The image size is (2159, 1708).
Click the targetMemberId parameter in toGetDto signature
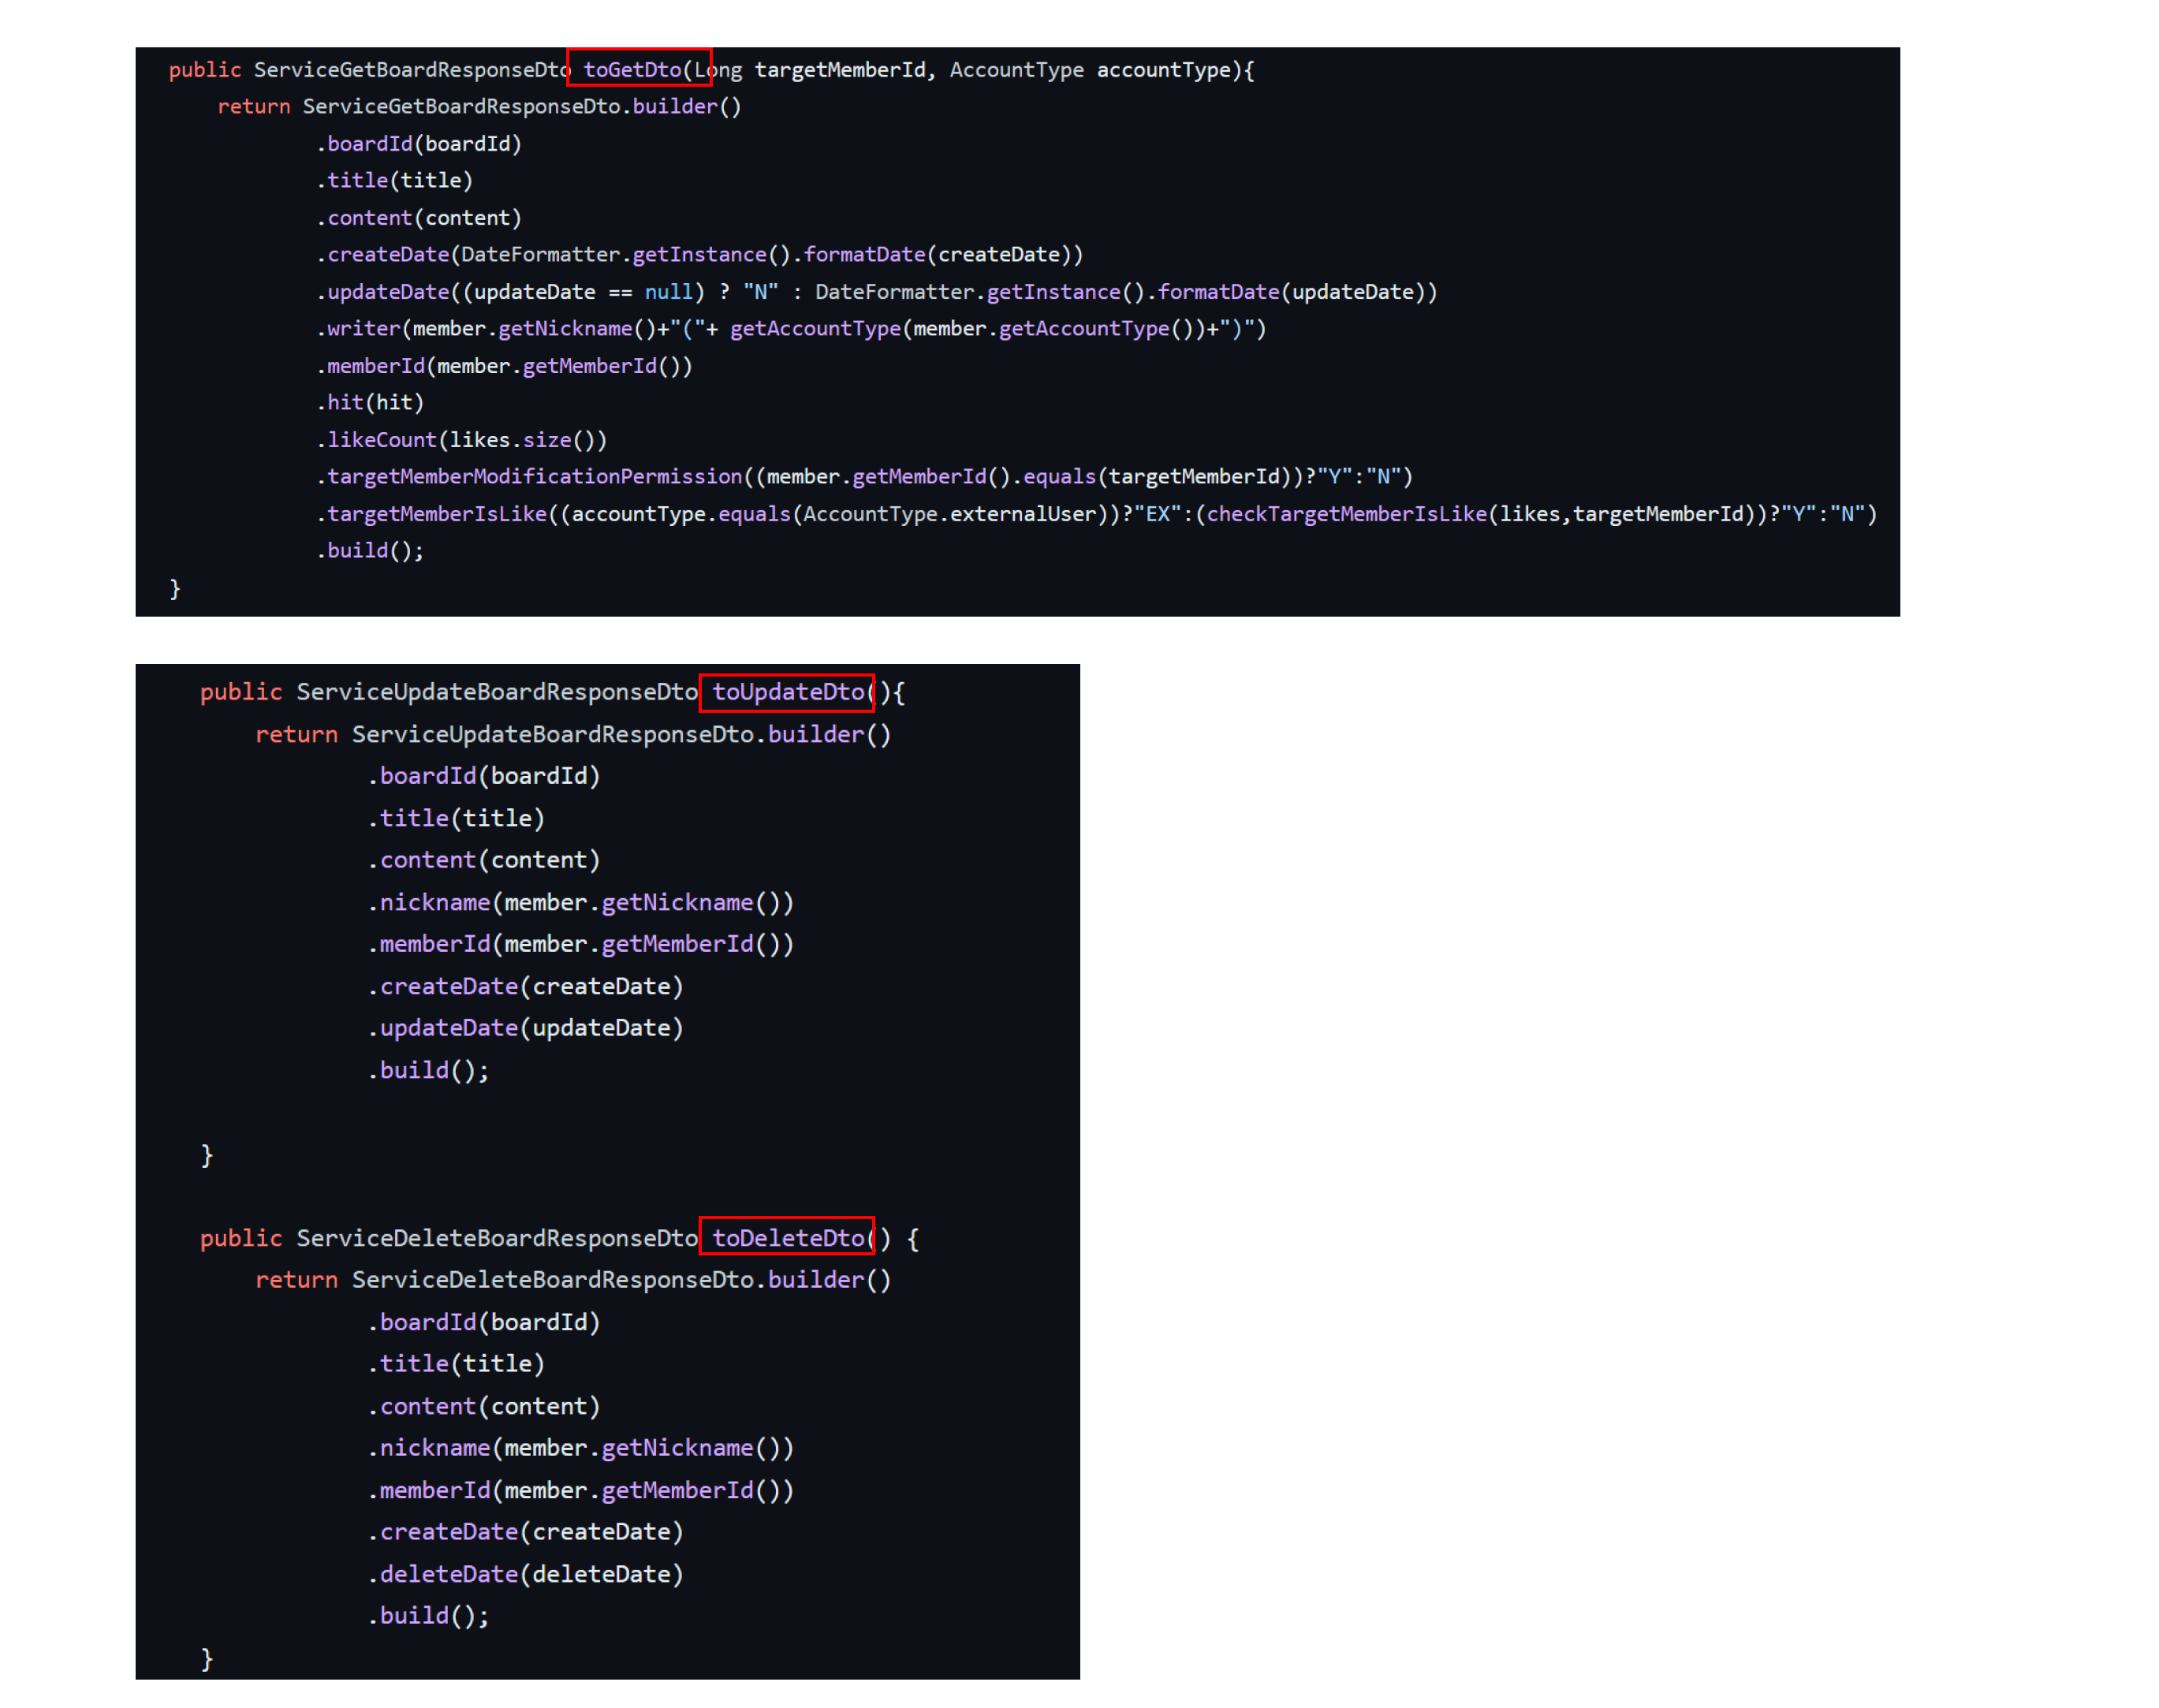(838, 69)
